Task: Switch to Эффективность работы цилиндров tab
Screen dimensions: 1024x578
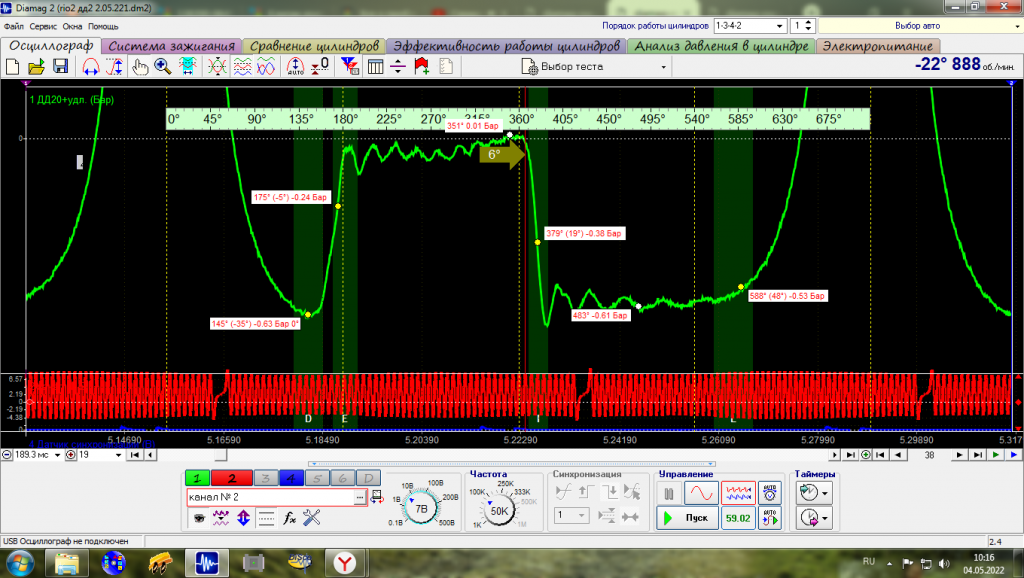Action: coord(506,46)
